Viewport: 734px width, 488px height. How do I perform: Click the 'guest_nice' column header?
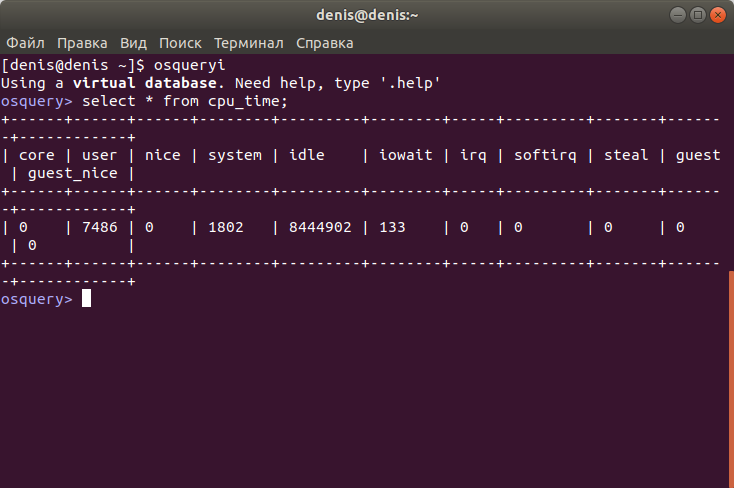coord(73,174)
